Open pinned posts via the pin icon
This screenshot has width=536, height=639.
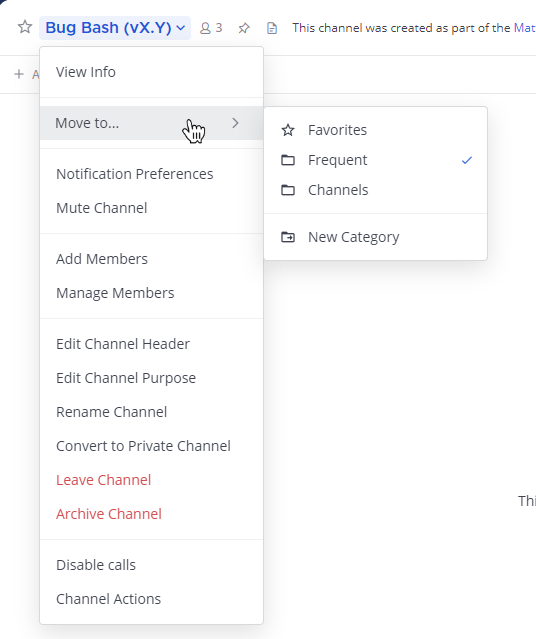244,28
